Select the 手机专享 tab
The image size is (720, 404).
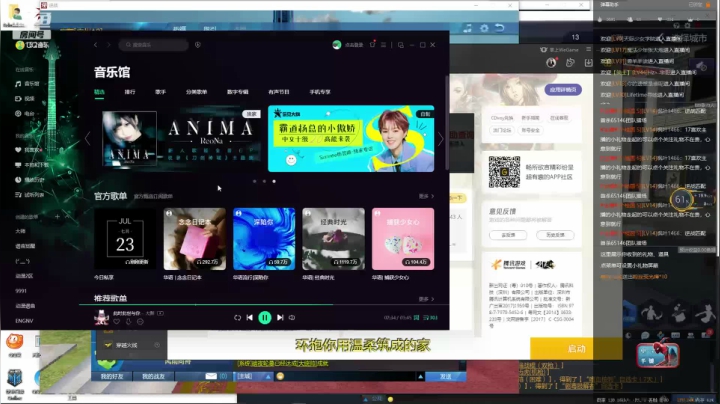pyautogui.click(x=320, y=92)
